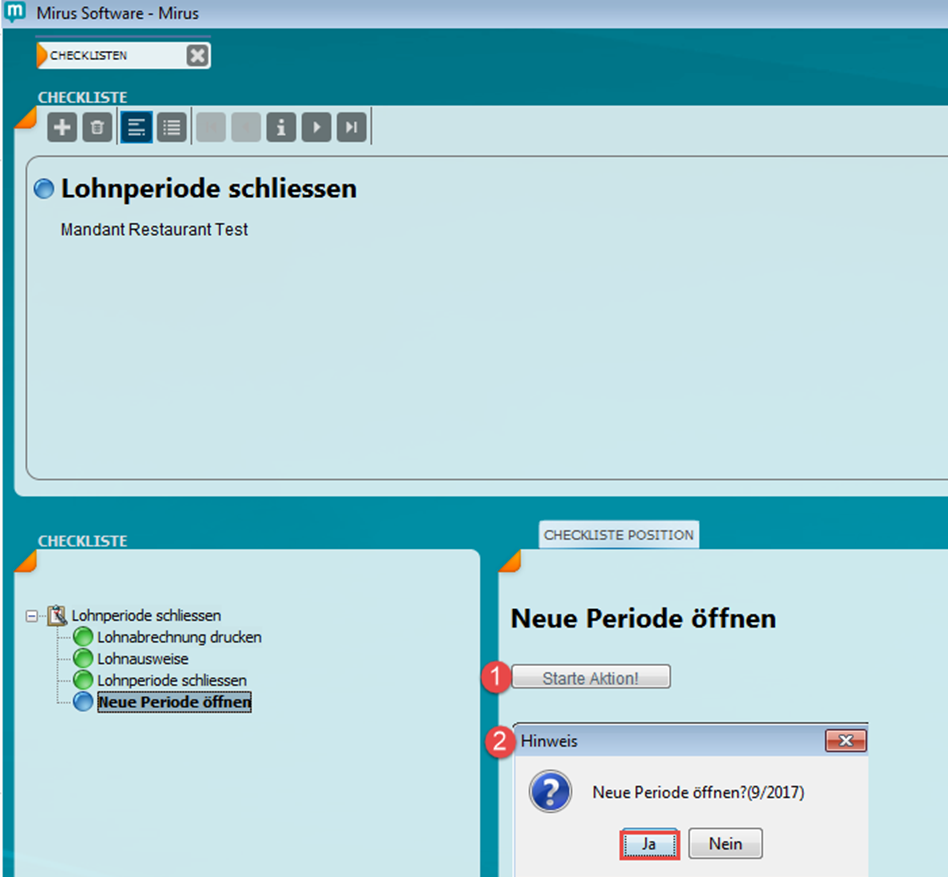Select Lohnperiode schliessen child tree item
948x877 pixels.
tap(171, 680)
